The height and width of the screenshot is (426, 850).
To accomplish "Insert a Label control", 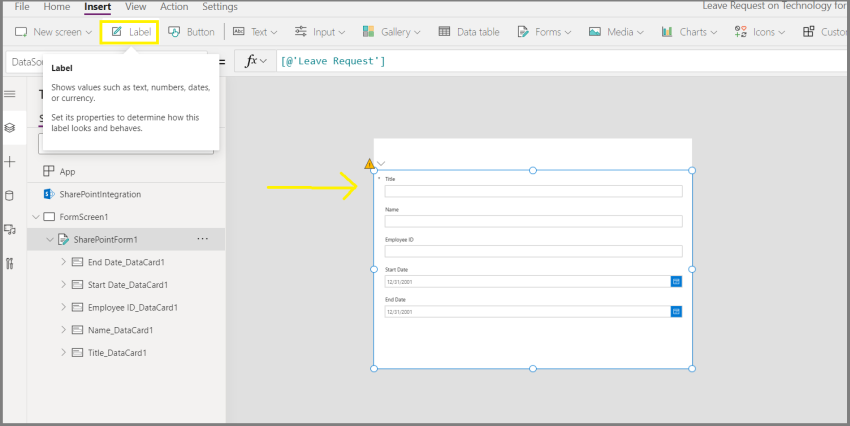I will pos(130,32).
